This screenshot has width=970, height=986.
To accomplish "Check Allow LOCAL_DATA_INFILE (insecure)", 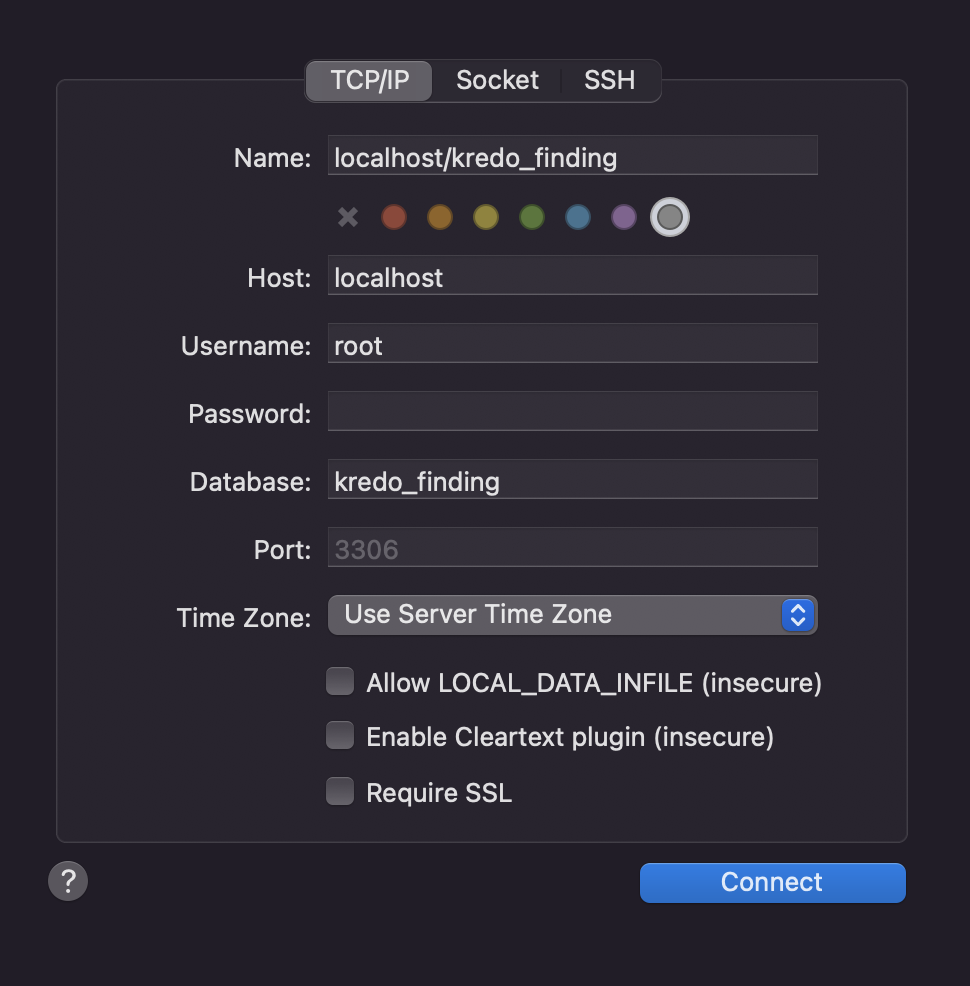I will [x=340, y=681].
